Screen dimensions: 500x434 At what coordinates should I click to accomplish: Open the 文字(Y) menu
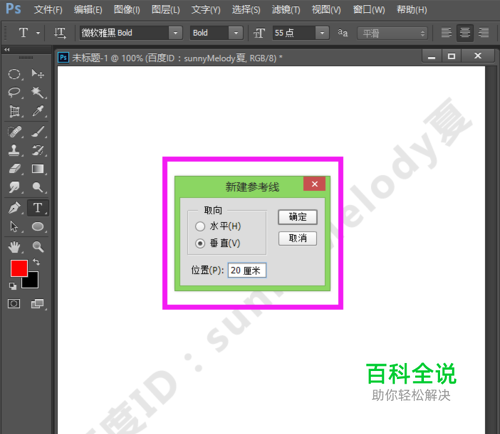(x=206, y=10)
